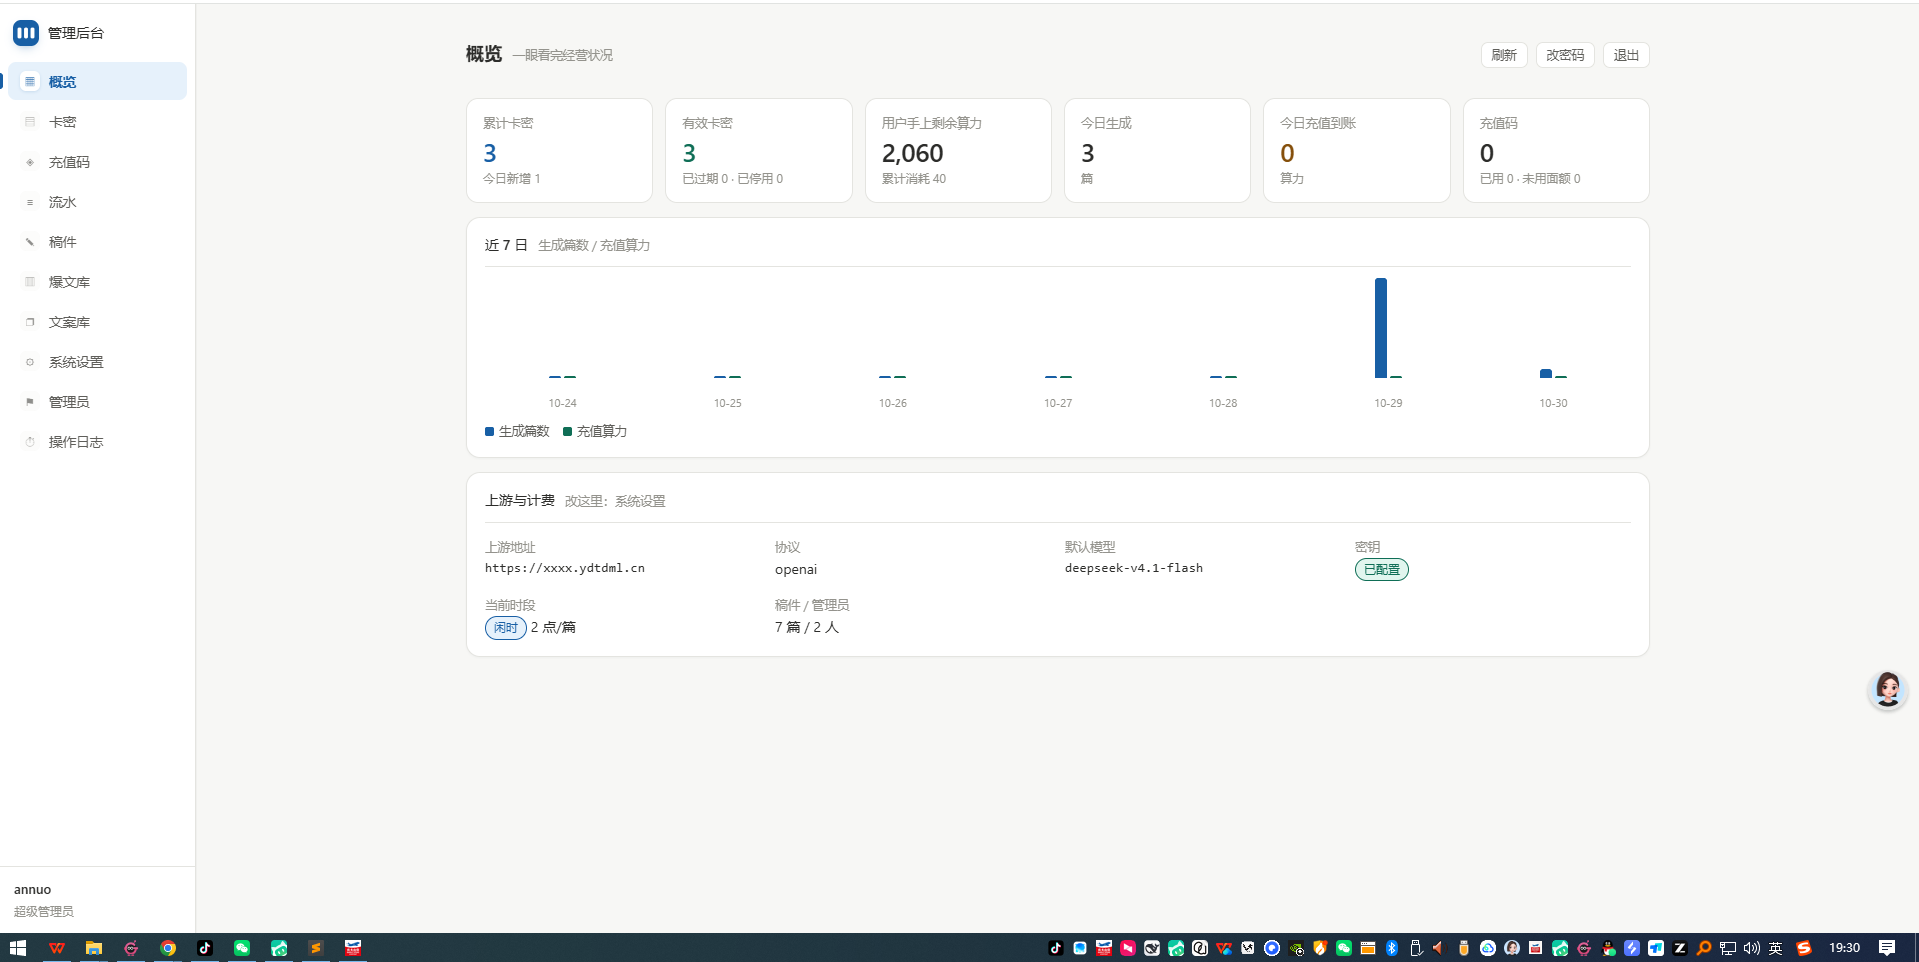Click the tall blue bar for 10-29
Screen dimensions: 1919x962
pyautogui.click(x=1381, y=328)
